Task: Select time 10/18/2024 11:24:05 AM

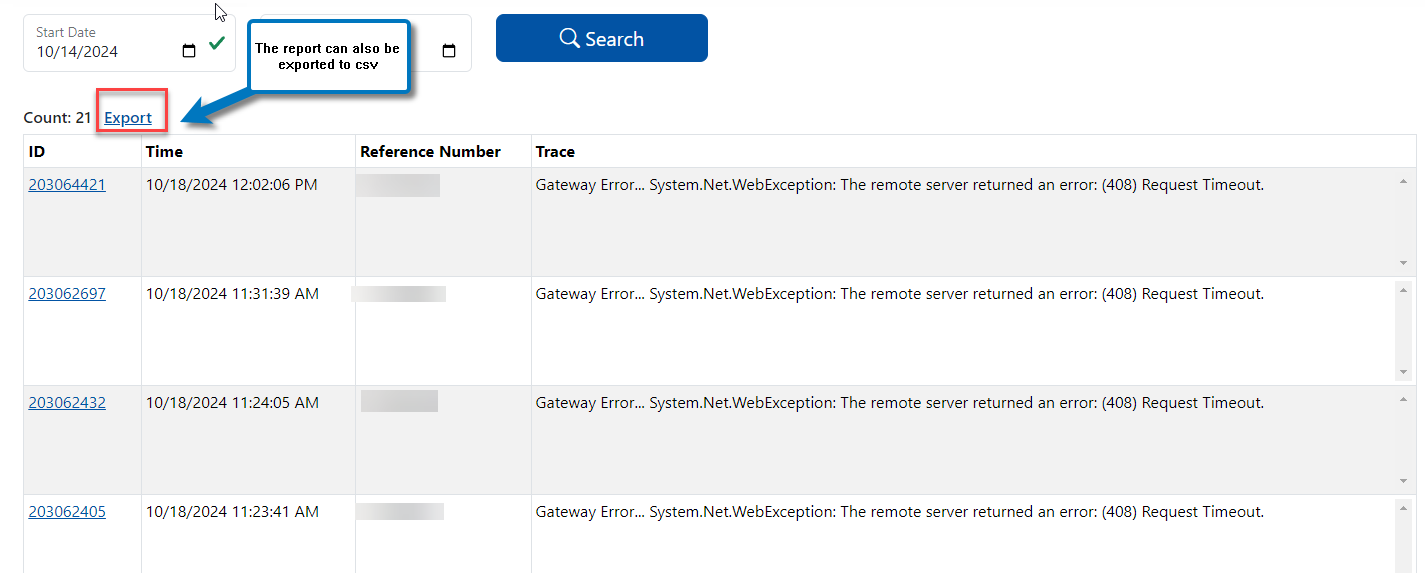Action: pos(232,402)
